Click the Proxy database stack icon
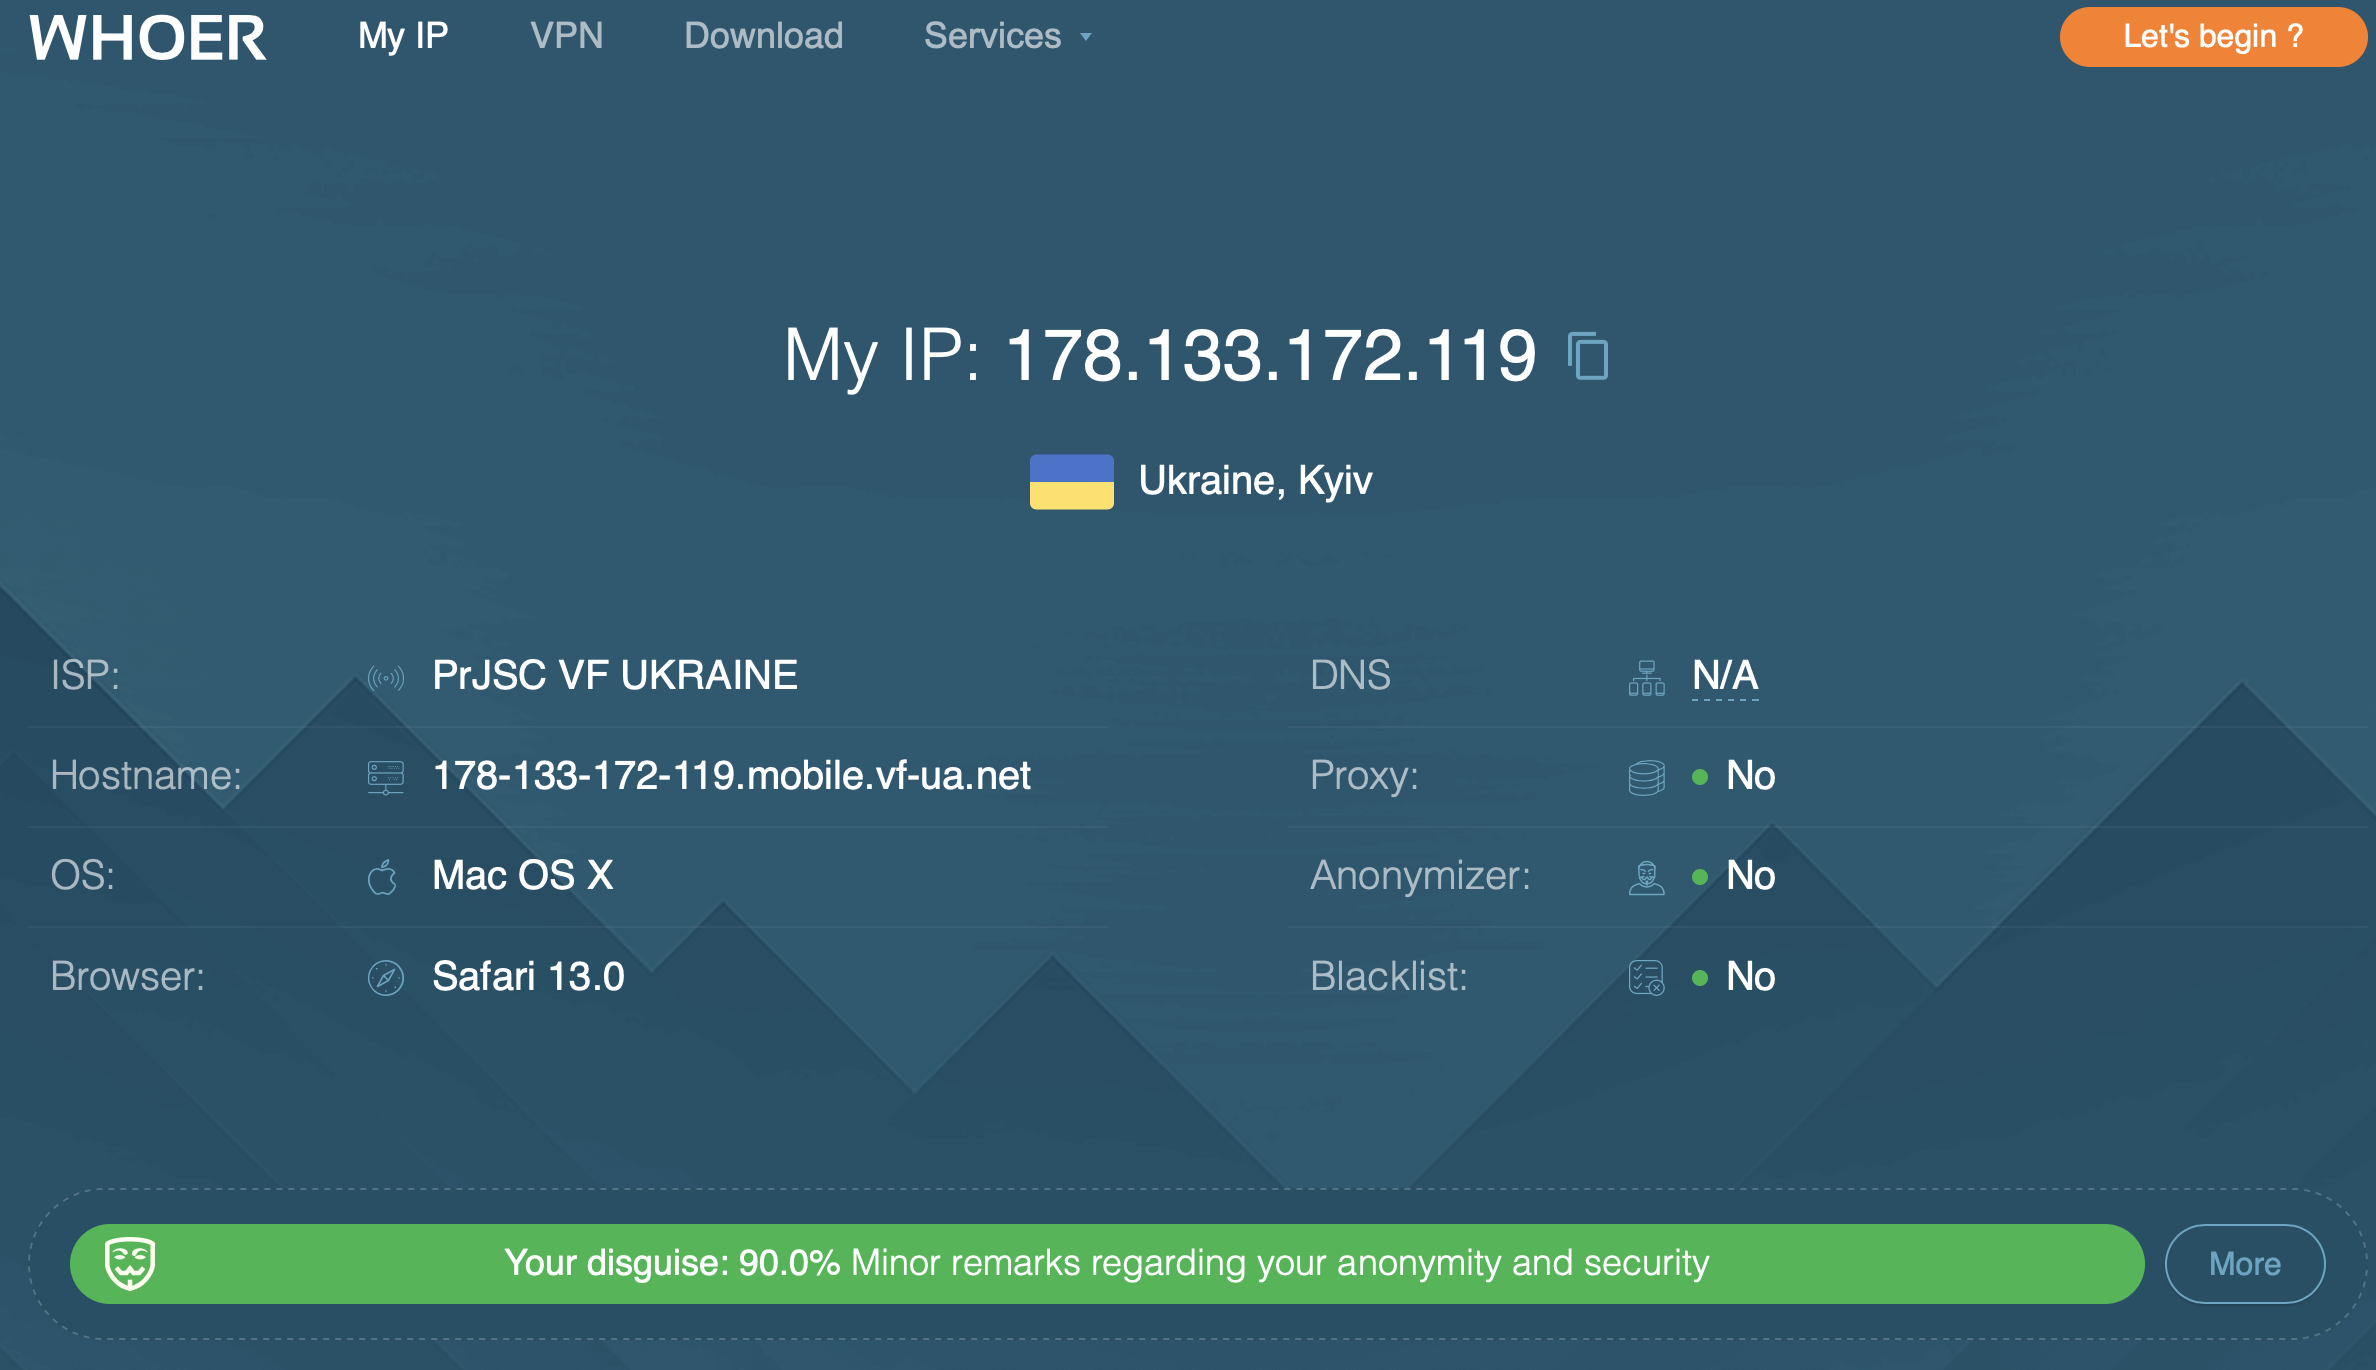2376x1370 pixels. [1646, 777]
